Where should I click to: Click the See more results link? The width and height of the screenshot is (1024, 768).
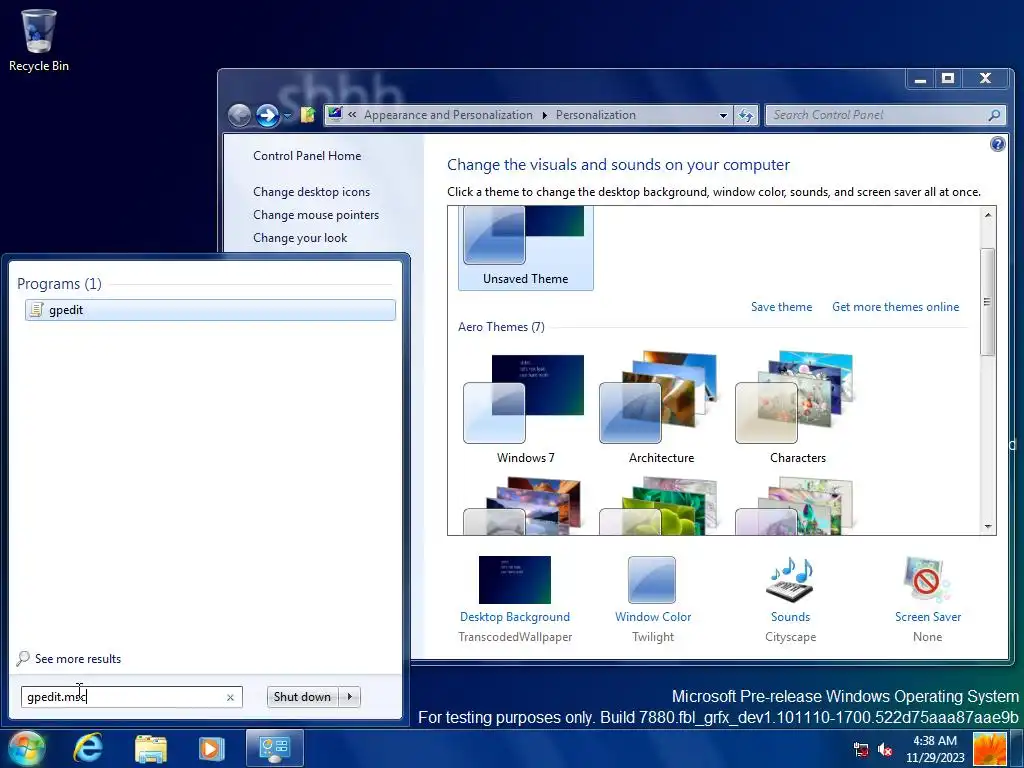[x=78, y=659]
